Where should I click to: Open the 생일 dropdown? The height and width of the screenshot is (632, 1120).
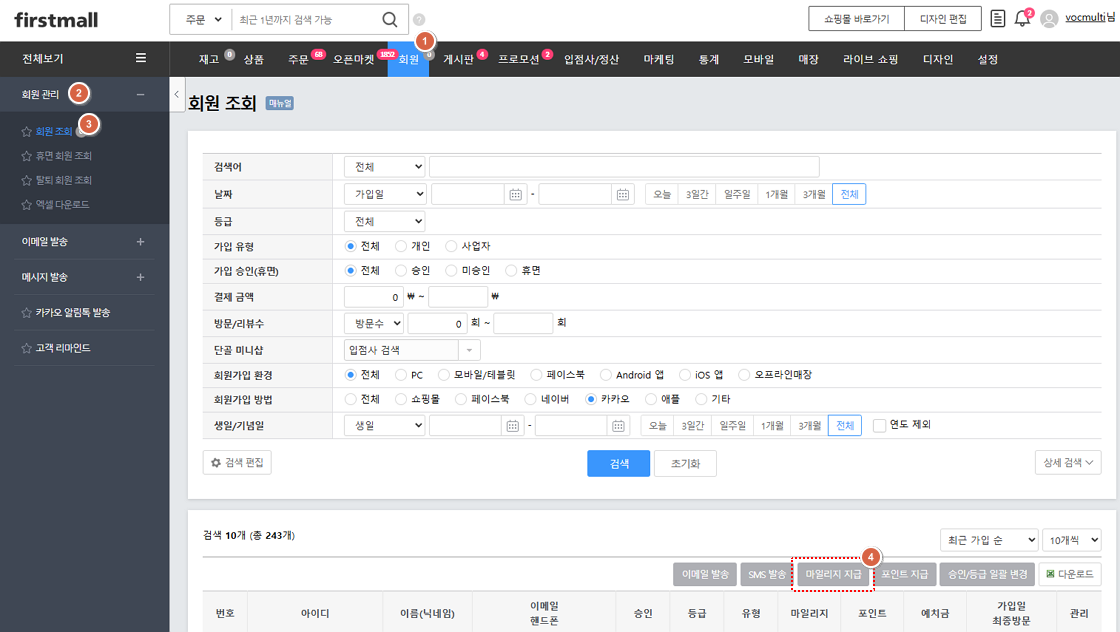click(384, 426)
